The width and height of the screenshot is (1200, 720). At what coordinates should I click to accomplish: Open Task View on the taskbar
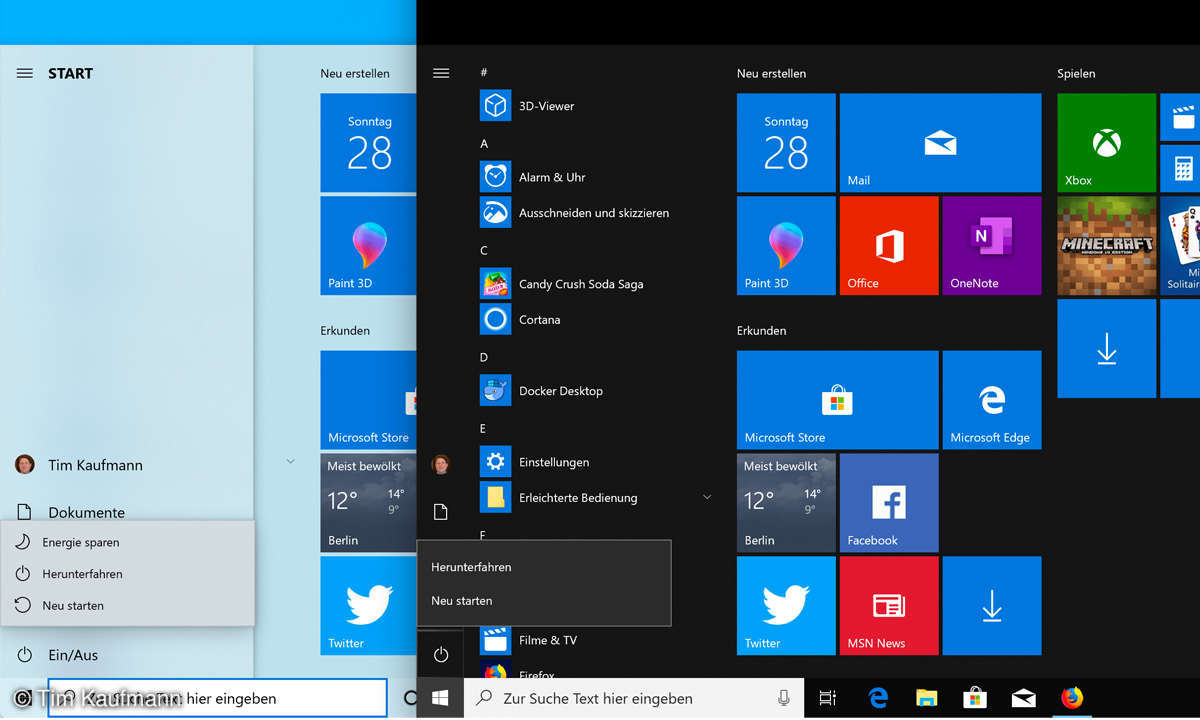point(827,698)
